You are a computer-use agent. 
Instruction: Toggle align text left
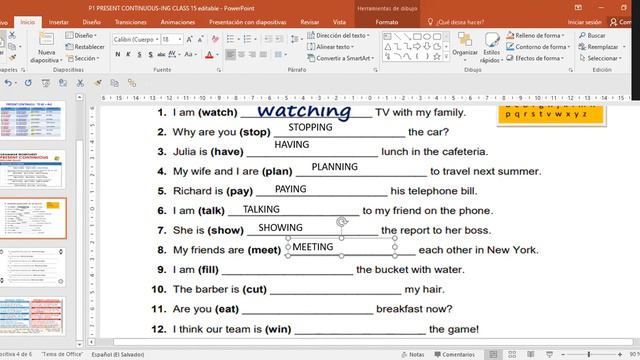click(231, 54)
